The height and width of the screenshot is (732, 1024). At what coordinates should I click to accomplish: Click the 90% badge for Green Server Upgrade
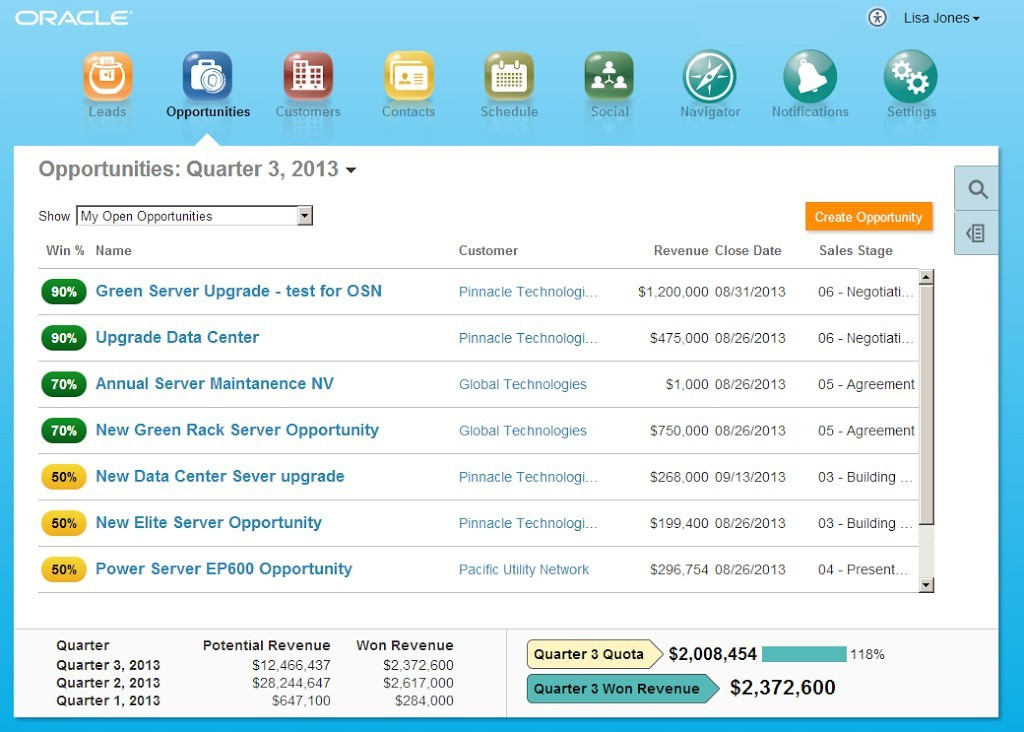[x=63, y=292]
